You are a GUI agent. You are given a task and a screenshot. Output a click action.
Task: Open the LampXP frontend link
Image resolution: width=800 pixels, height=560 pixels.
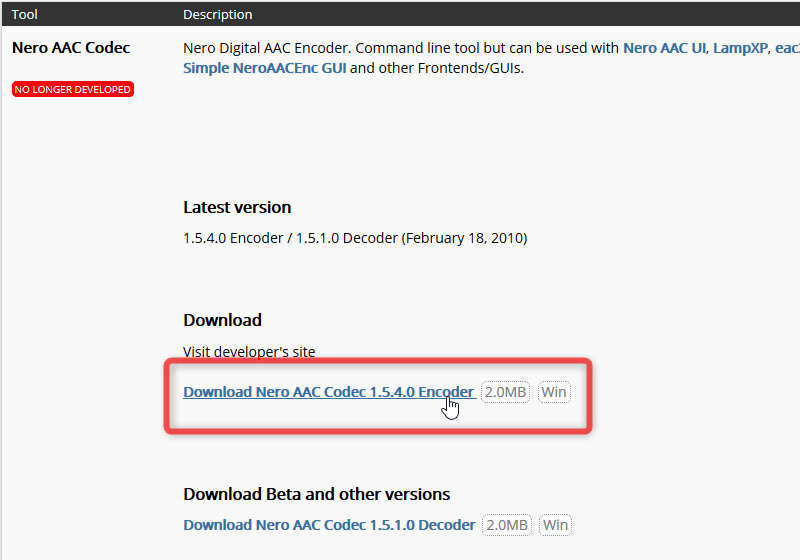pyautogui.click(x=740, y=48)
